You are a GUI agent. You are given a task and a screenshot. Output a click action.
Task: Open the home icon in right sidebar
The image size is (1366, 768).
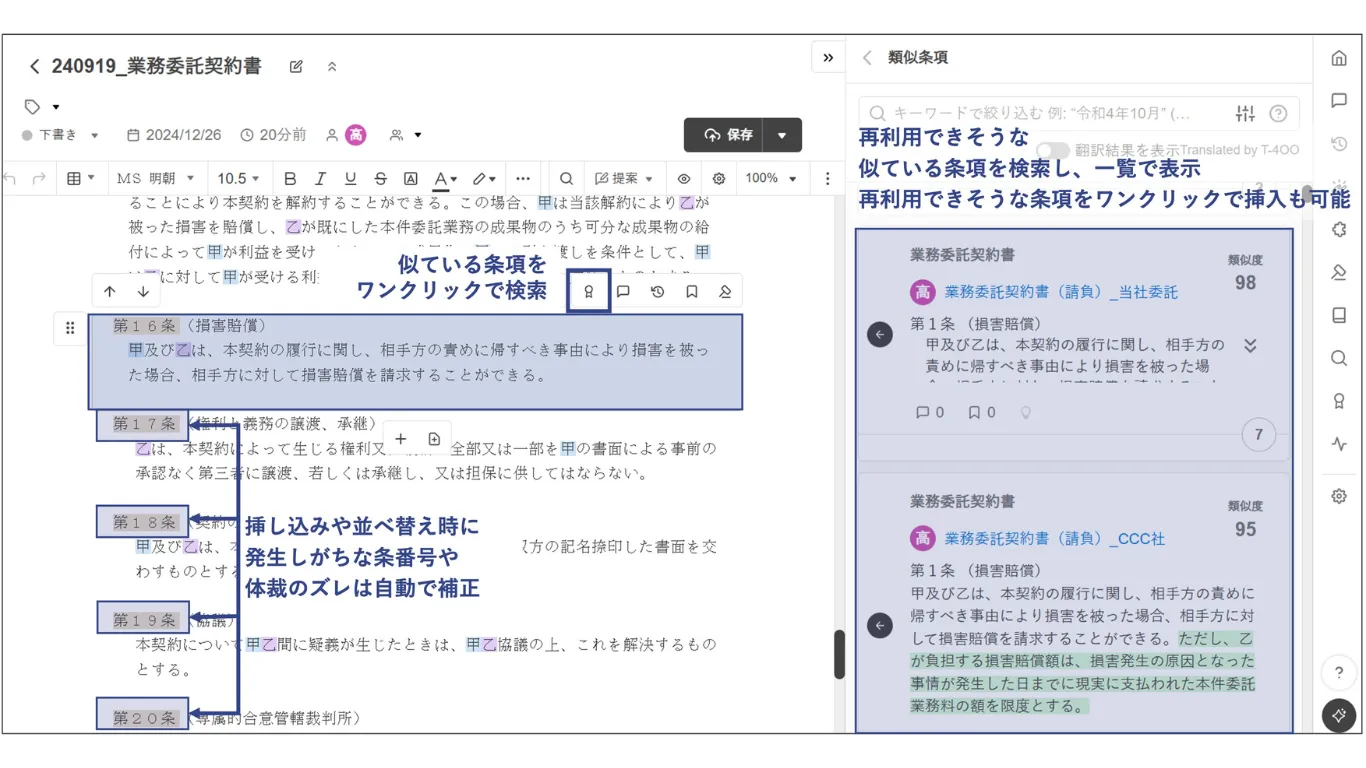[1339, 58]
